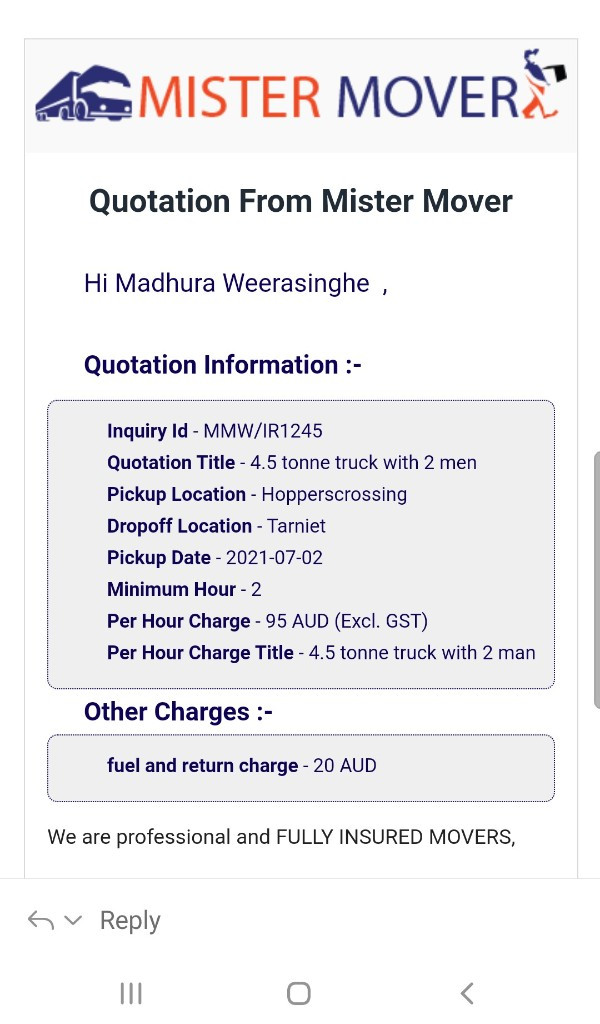
Task: Click the email scrollbar on the right edge
Action: [596, 580]
